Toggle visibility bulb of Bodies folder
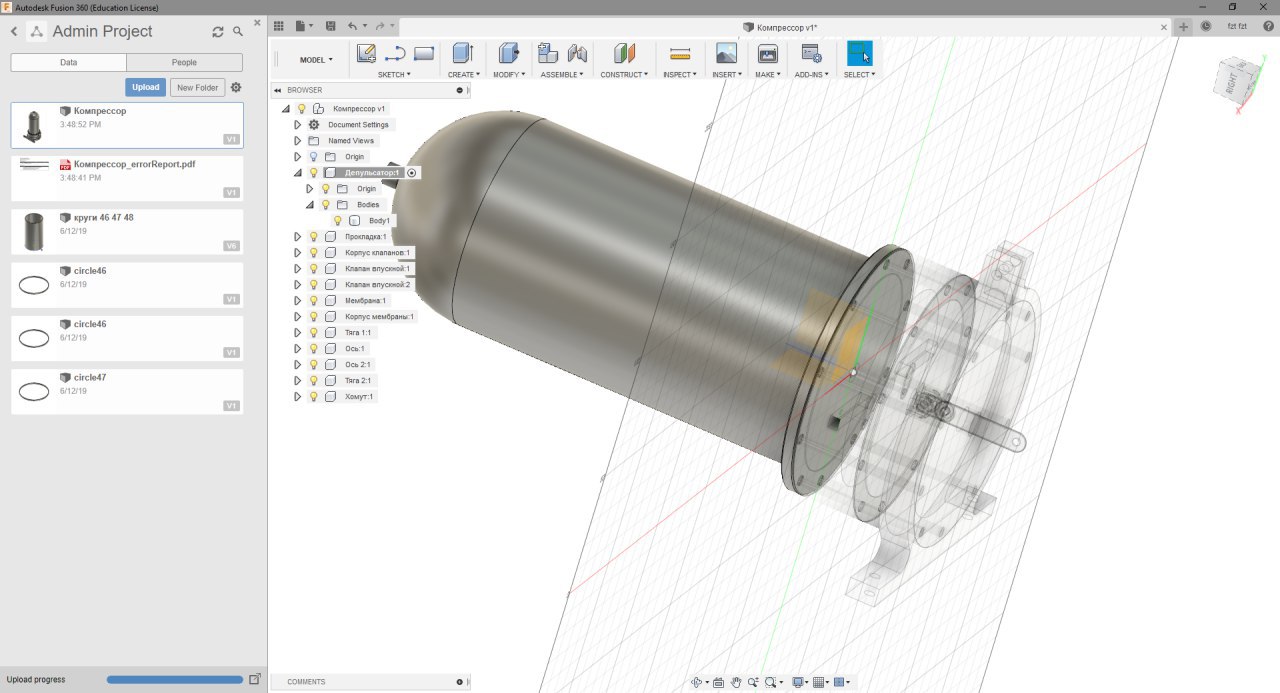The height and width of the screenshot is (693, 1280). (x=325, y=205)
